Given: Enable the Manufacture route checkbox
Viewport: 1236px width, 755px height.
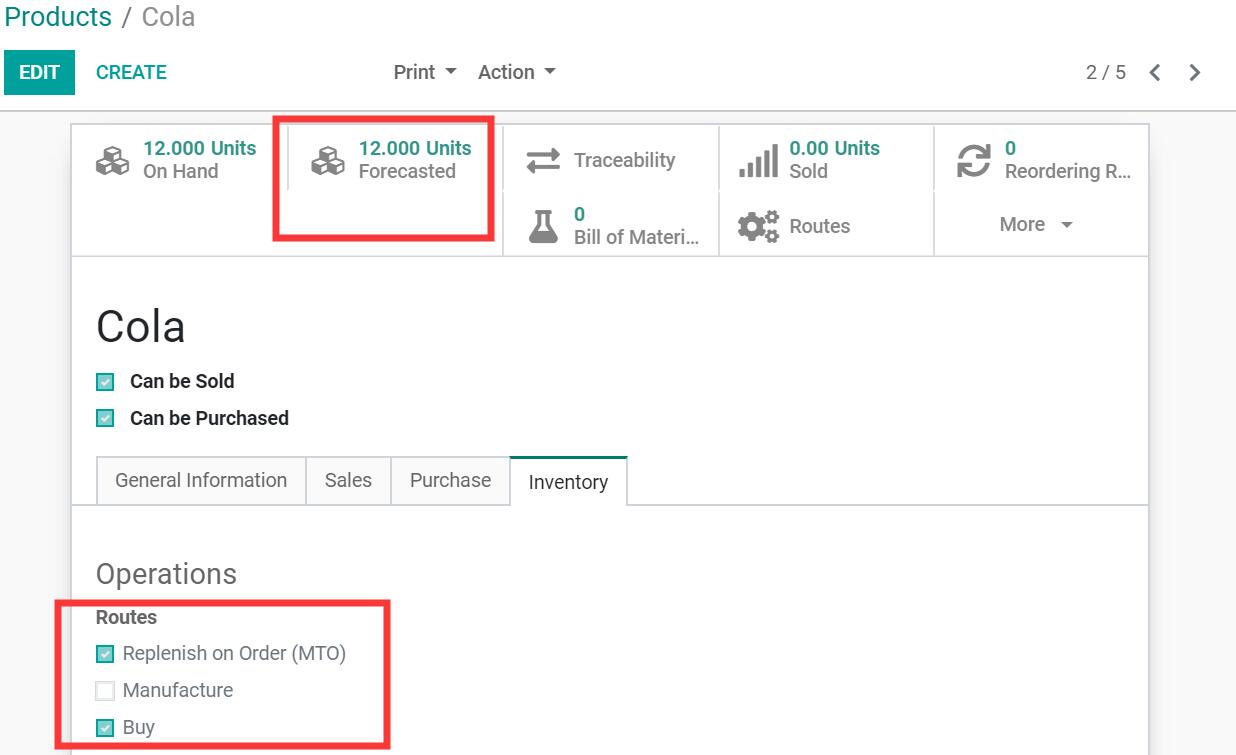Looking at the screenshot, I should tap(105, 691).
